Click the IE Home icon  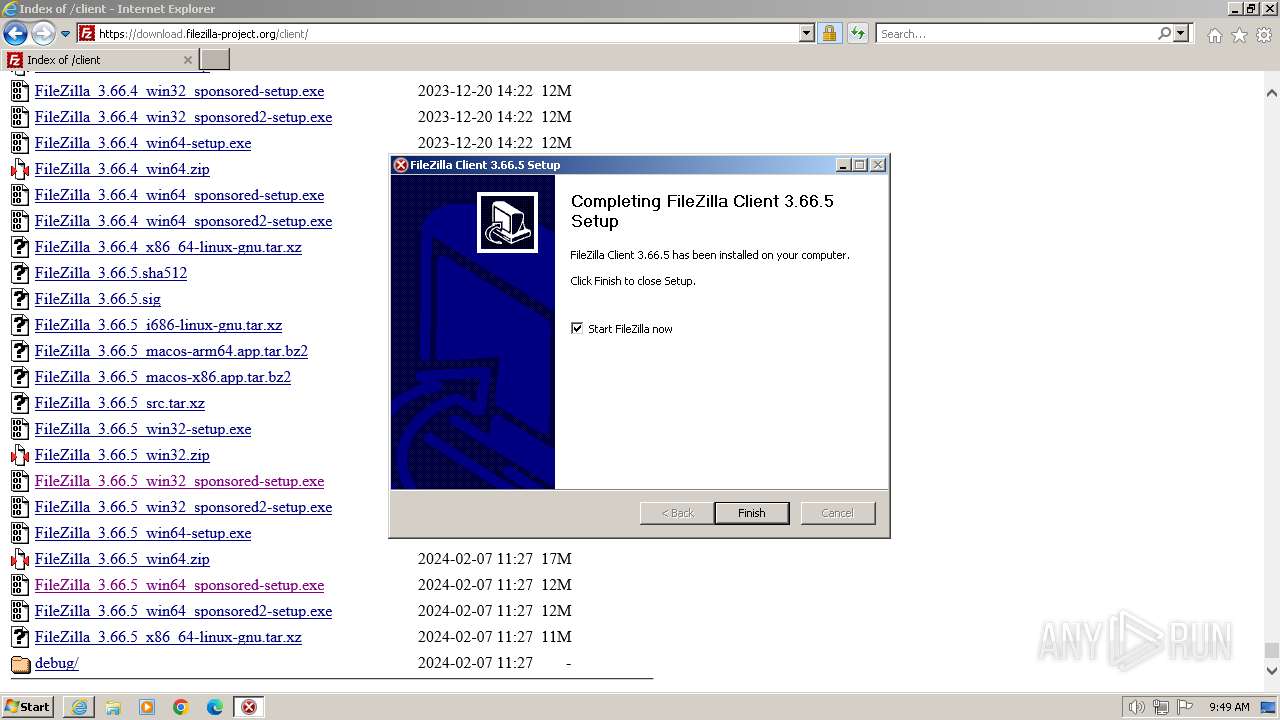(x=1214, y=35)
